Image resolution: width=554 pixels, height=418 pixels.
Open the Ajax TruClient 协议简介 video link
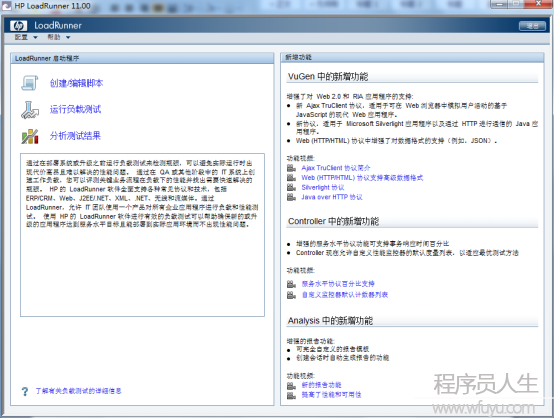[x=336, y=168]
